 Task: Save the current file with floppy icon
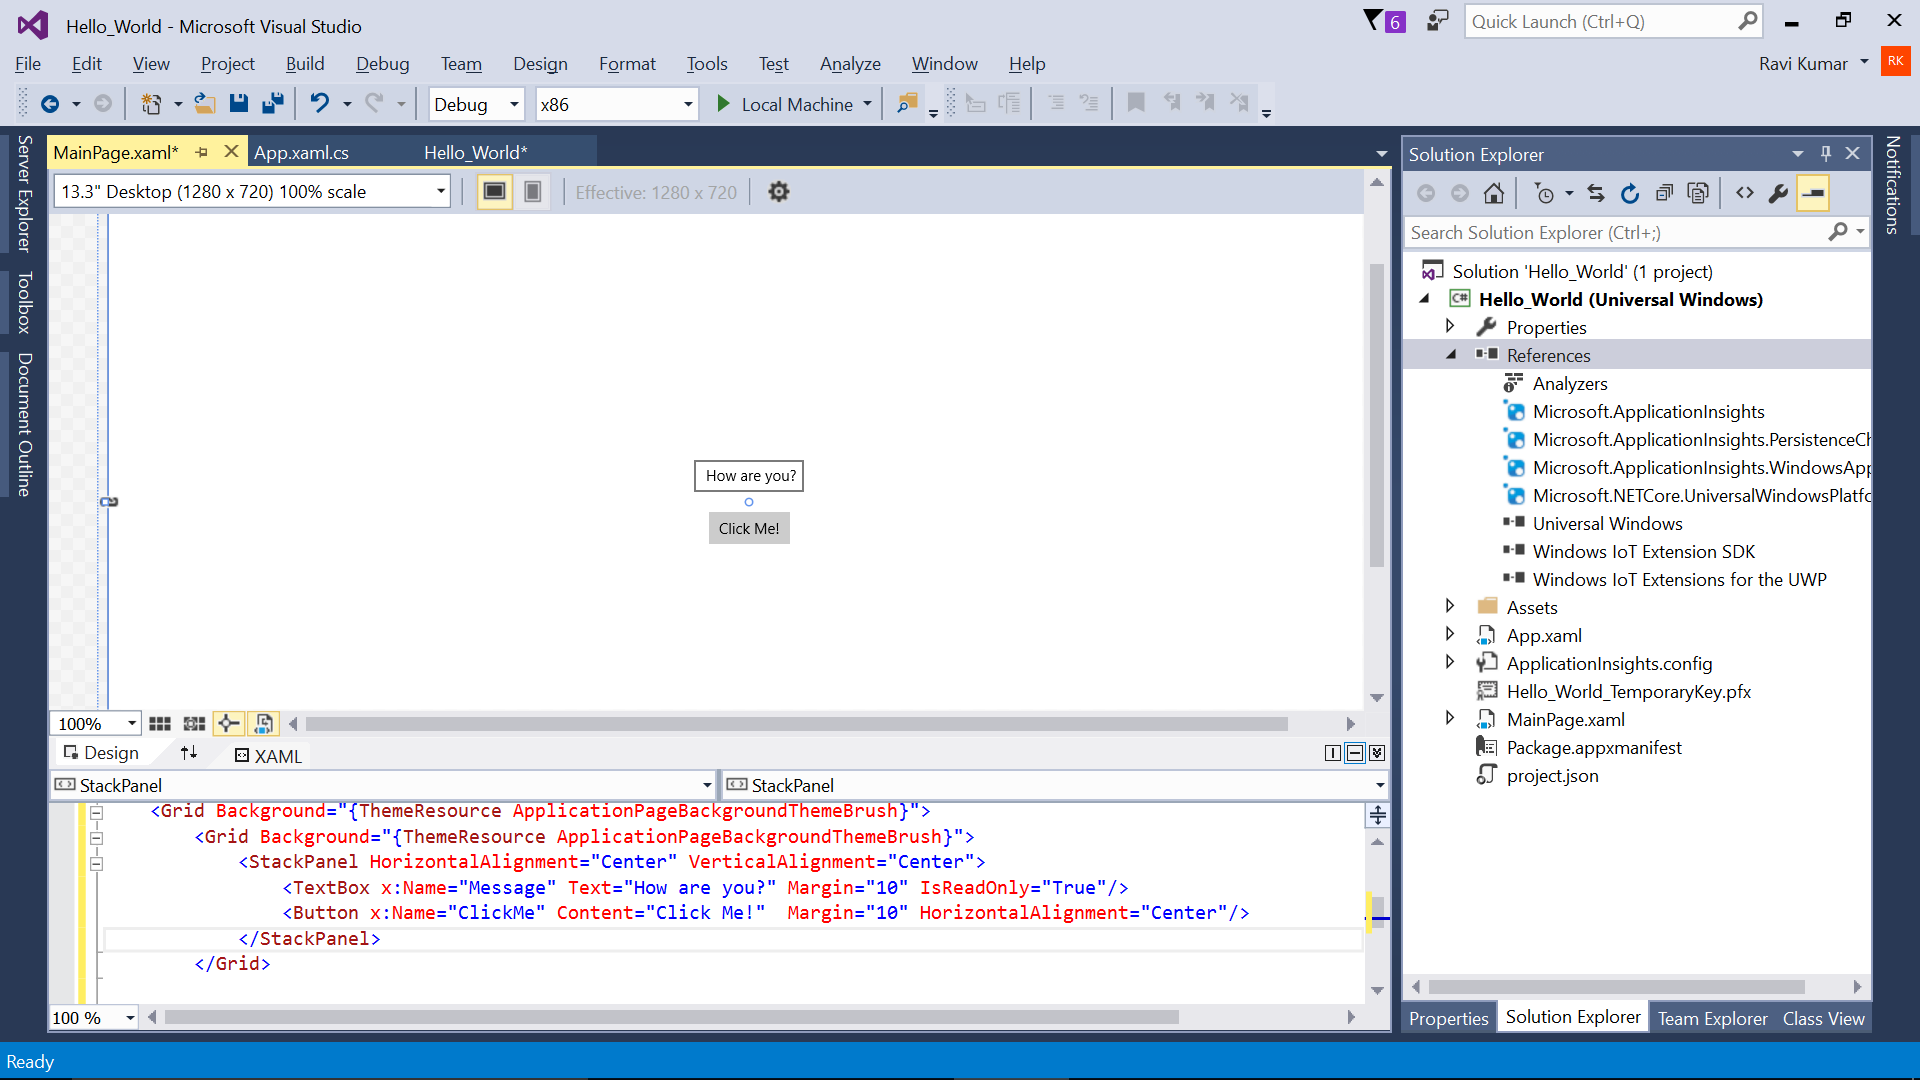[238, 104]
